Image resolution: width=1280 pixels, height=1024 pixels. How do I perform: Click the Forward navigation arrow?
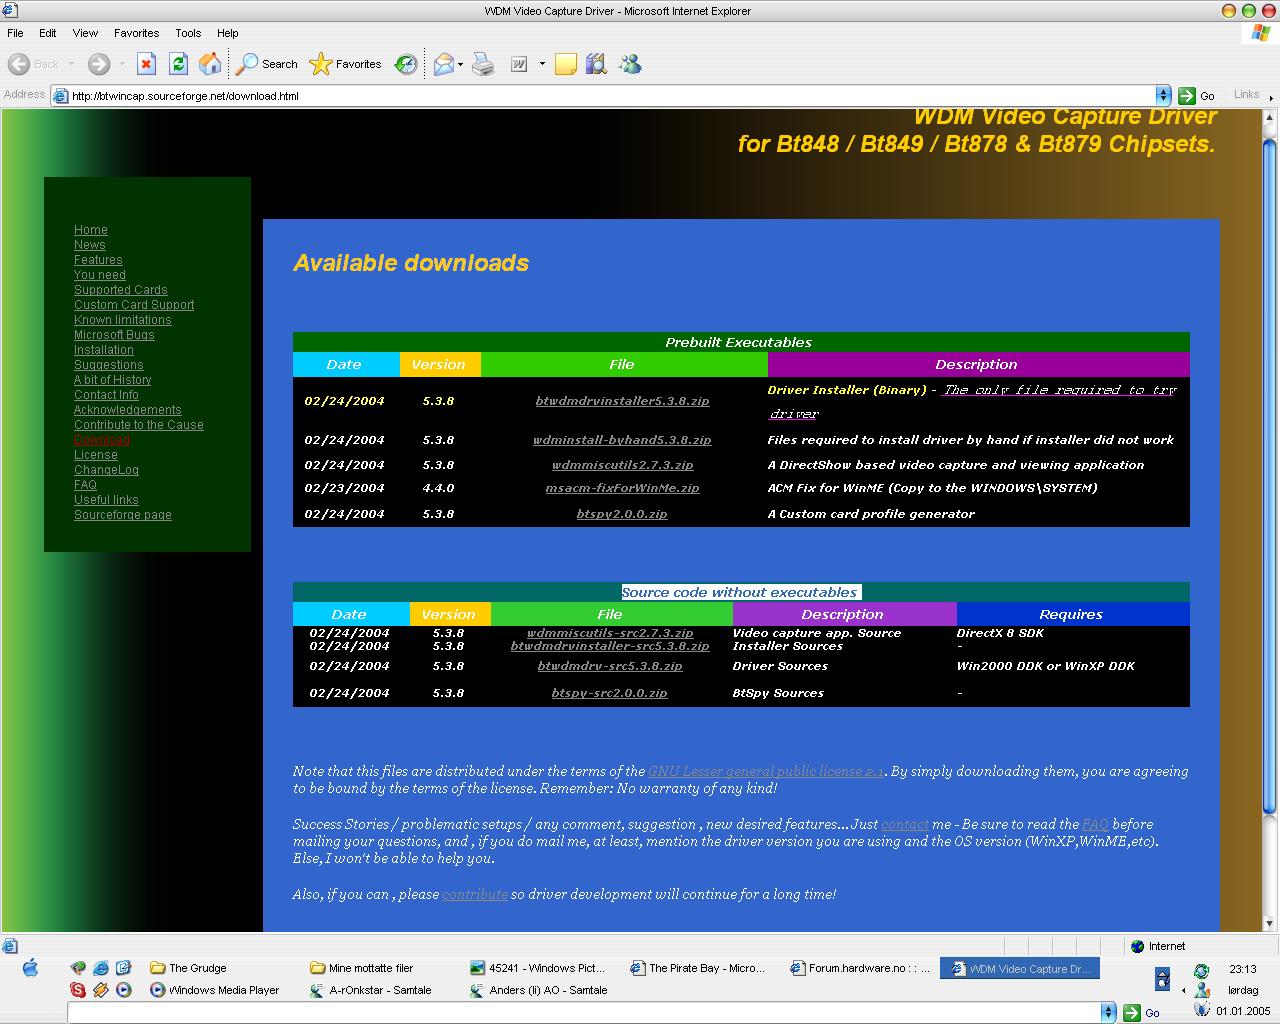click(x=98, y=64)
